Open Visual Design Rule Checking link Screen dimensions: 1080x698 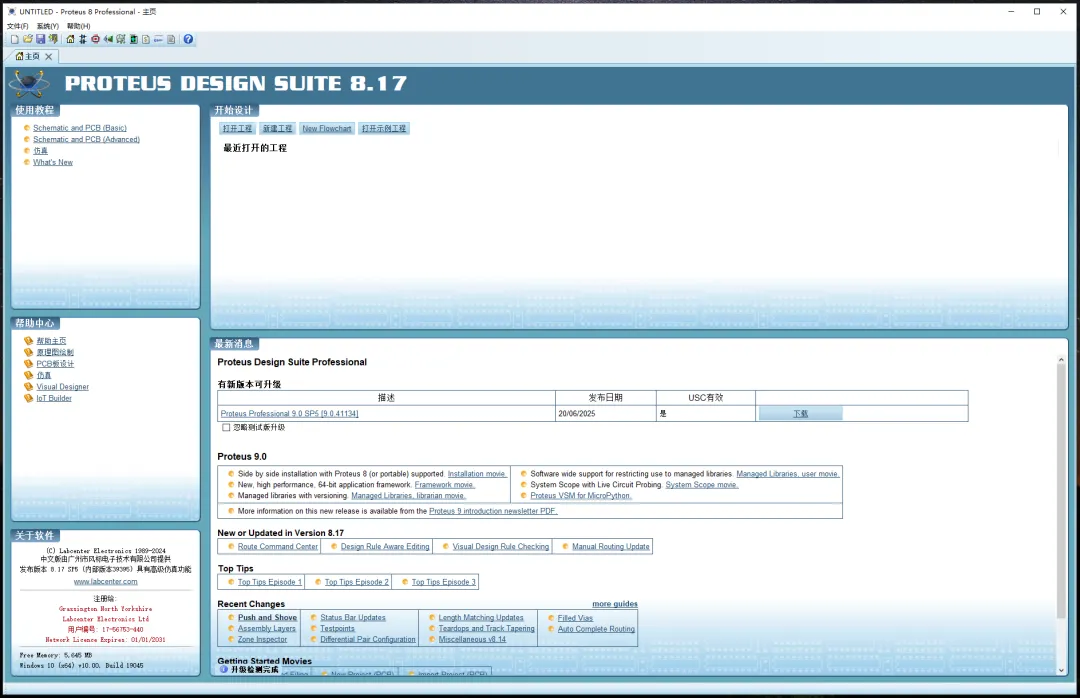(x=501, y=546)
